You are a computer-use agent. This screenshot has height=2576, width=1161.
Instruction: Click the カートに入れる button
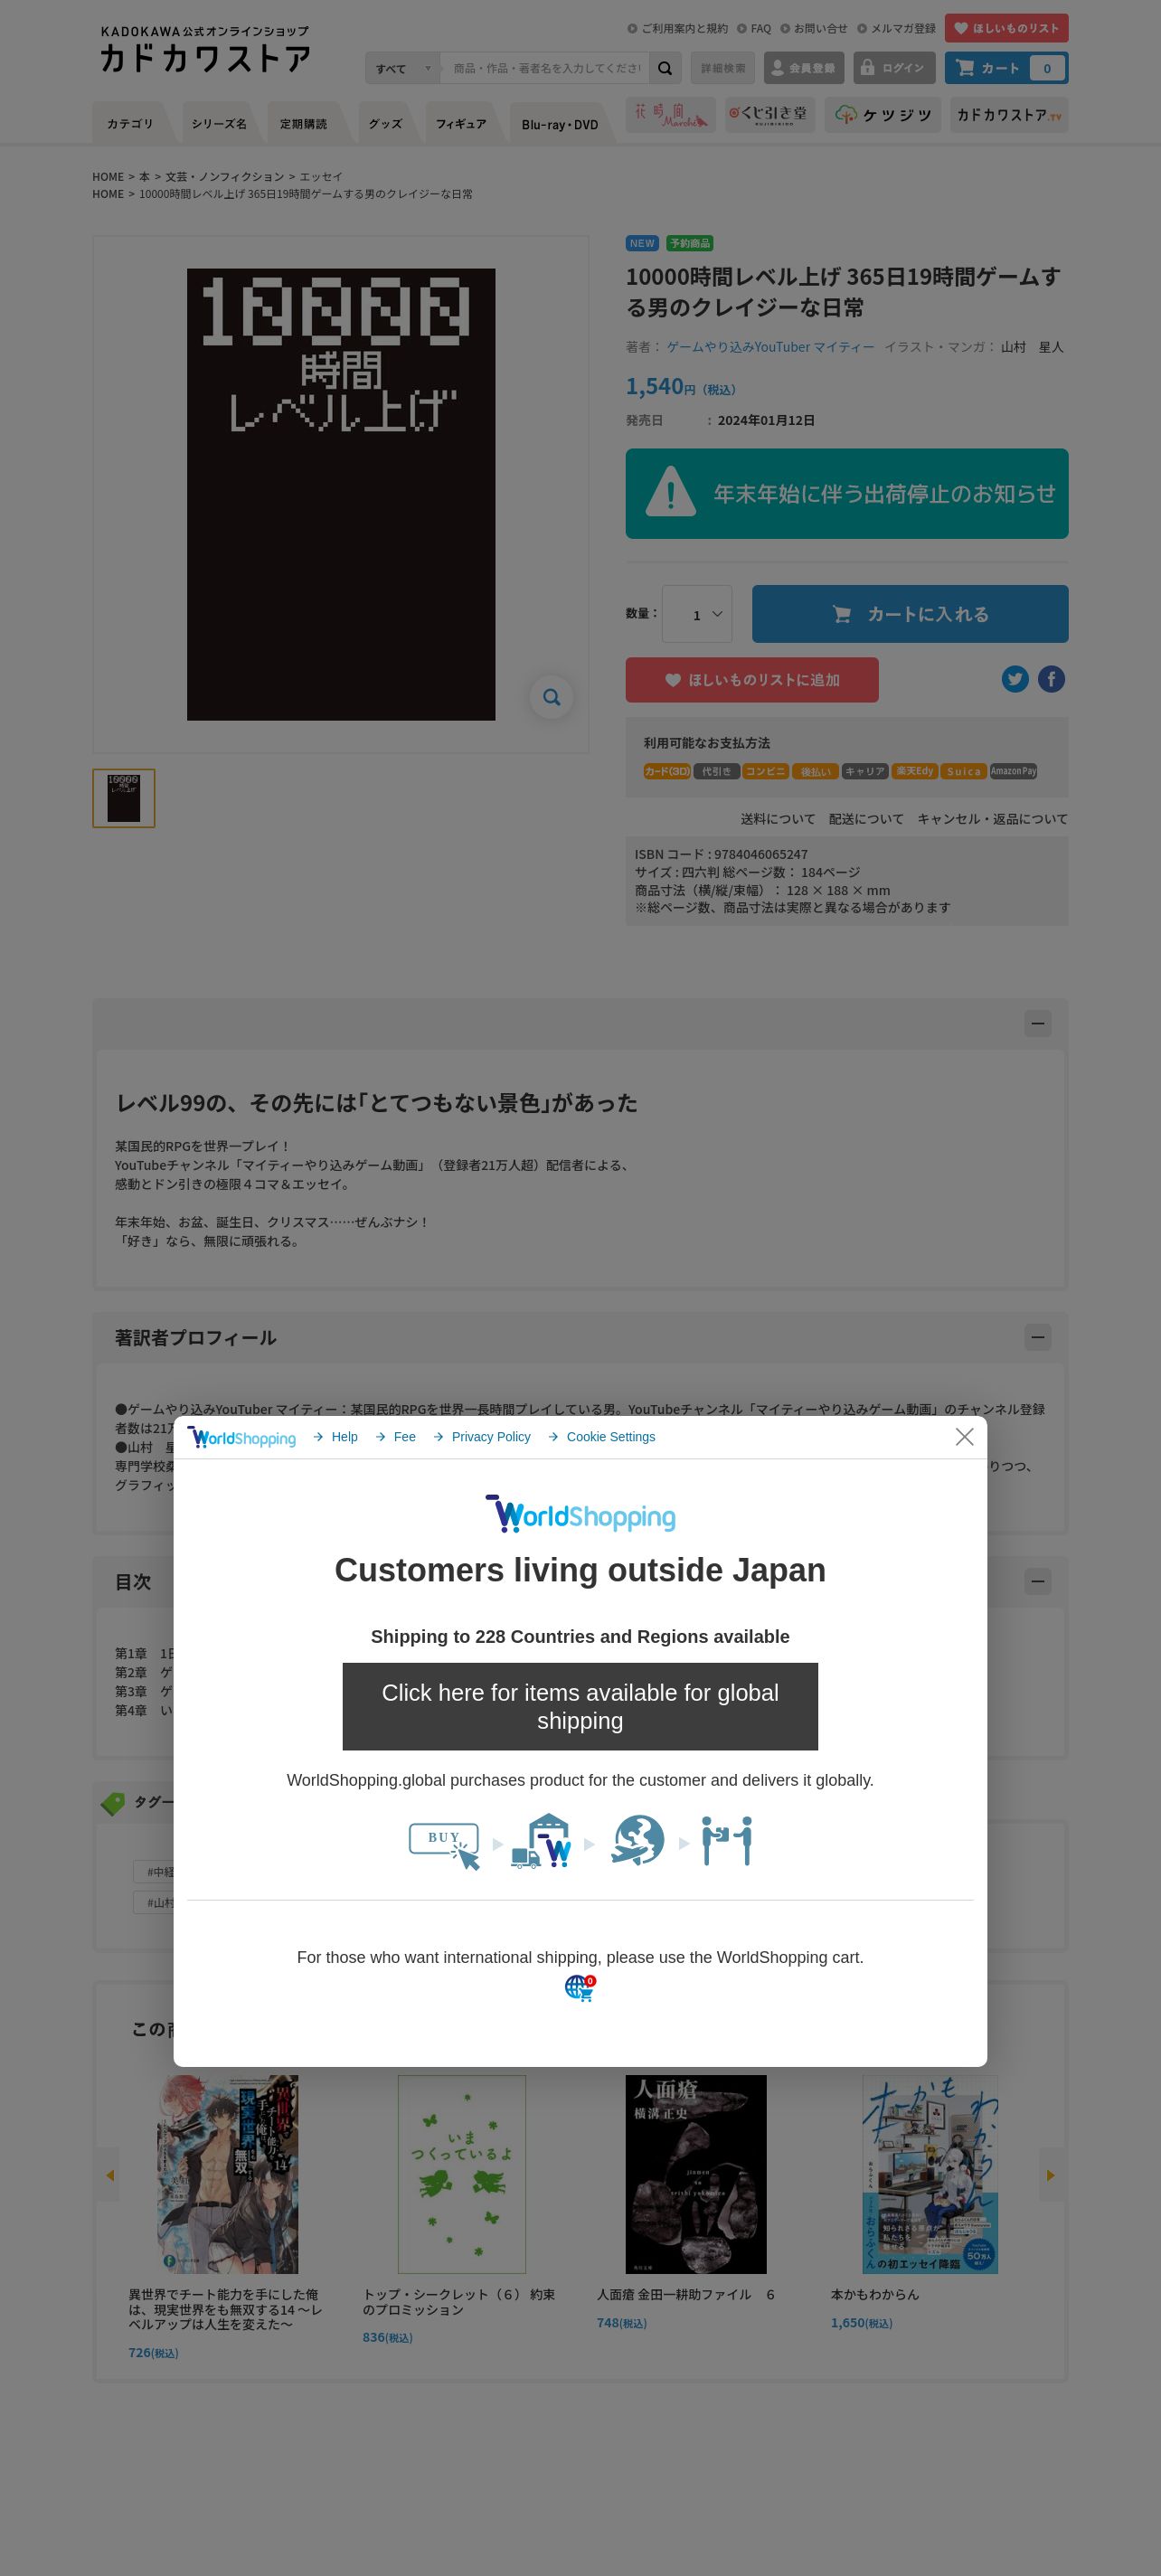tap(909, 614)
